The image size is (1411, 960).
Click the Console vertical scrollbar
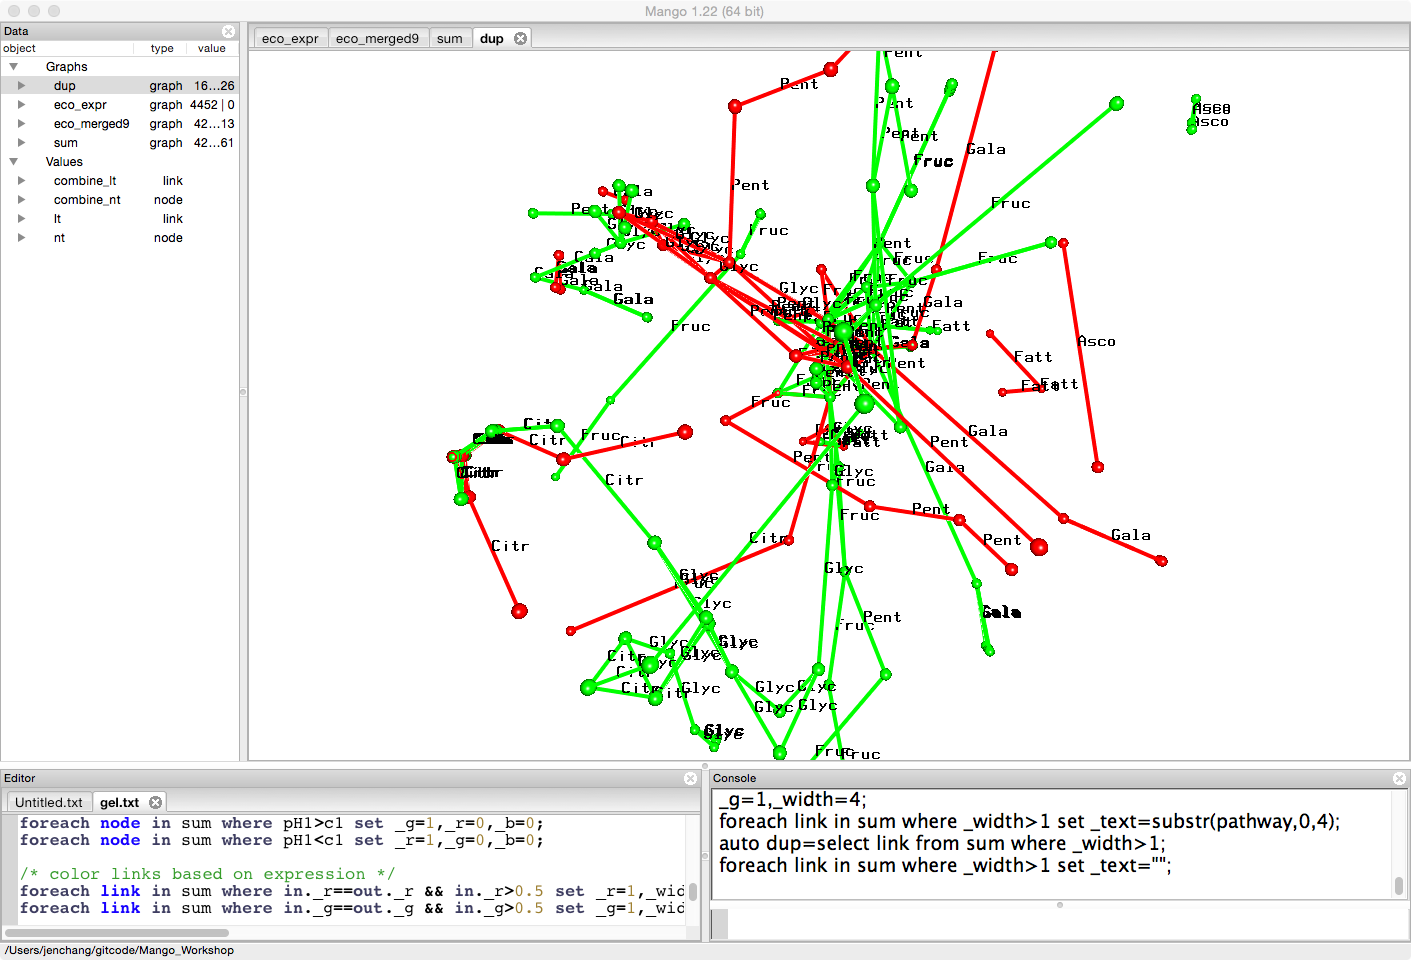1398,885
